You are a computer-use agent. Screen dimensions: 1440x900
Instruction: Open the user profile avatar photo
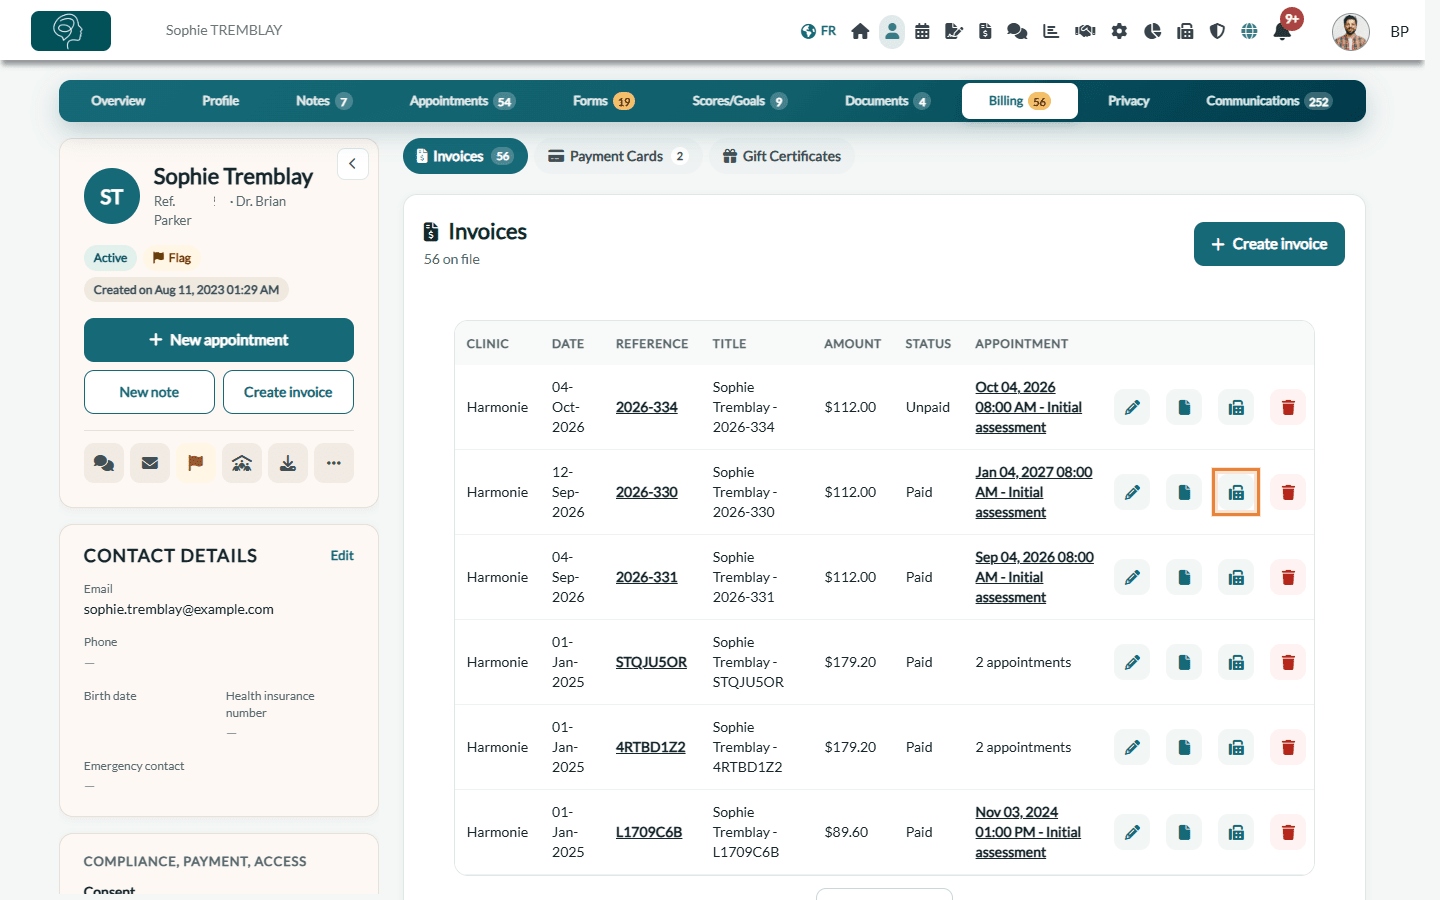point(1351,31)
